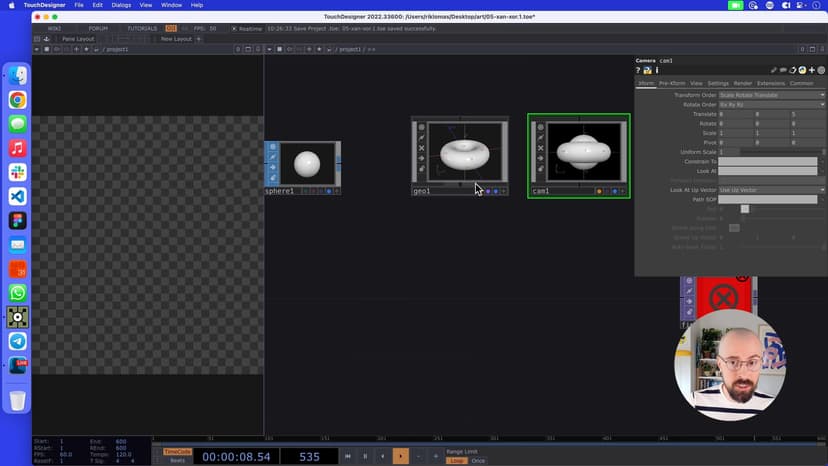Image resolution: width=828 pixels, height=466 pixels.
Task: Open Chrome from the macOS dock
Action: click(18, 100)
